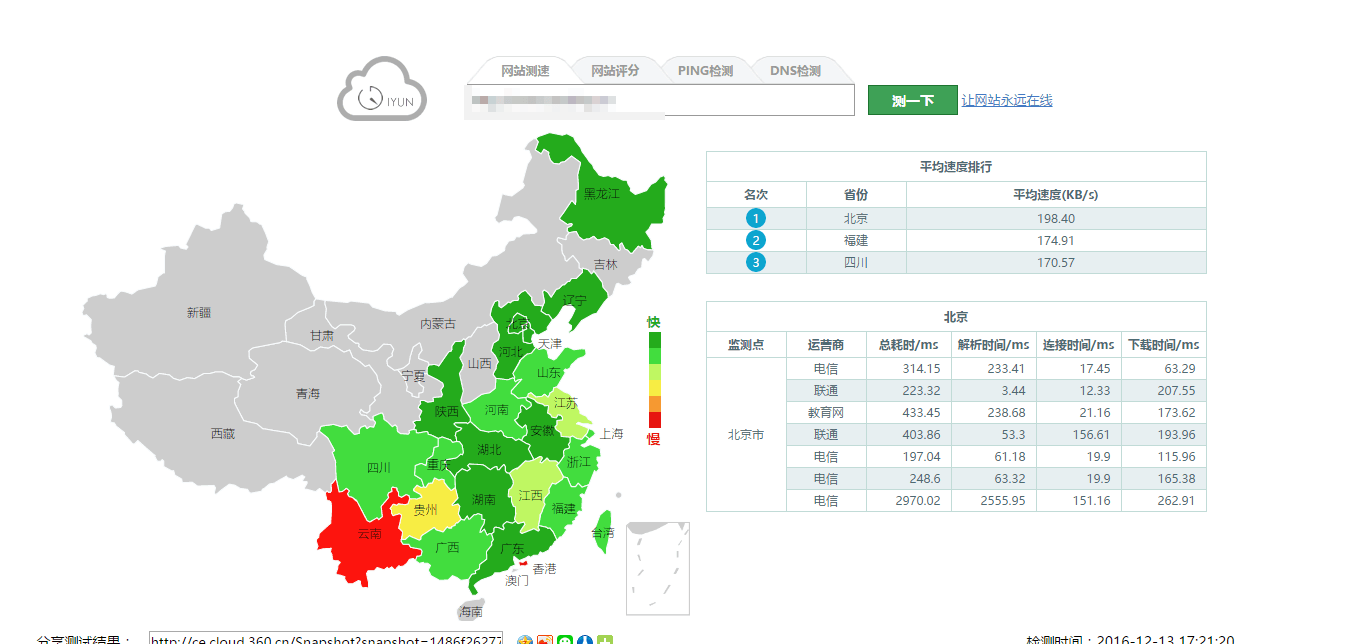Click the snapshot share URL field

326,639
